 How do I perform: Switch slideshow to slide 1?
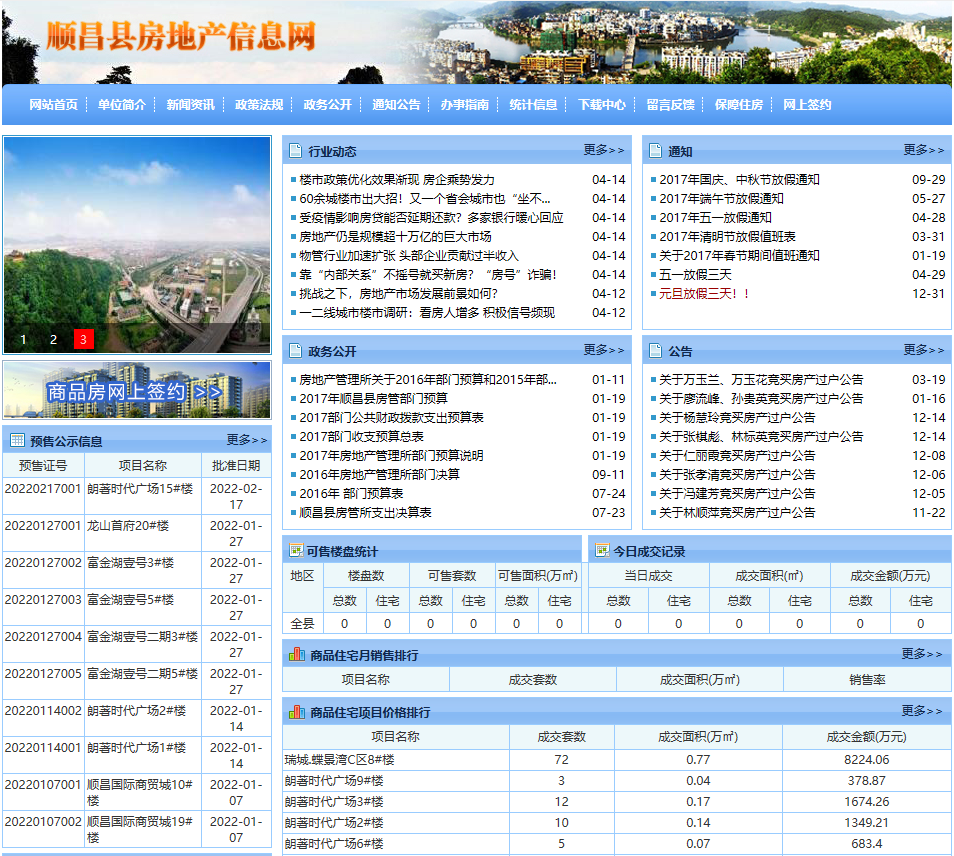(x=23, y=340)
